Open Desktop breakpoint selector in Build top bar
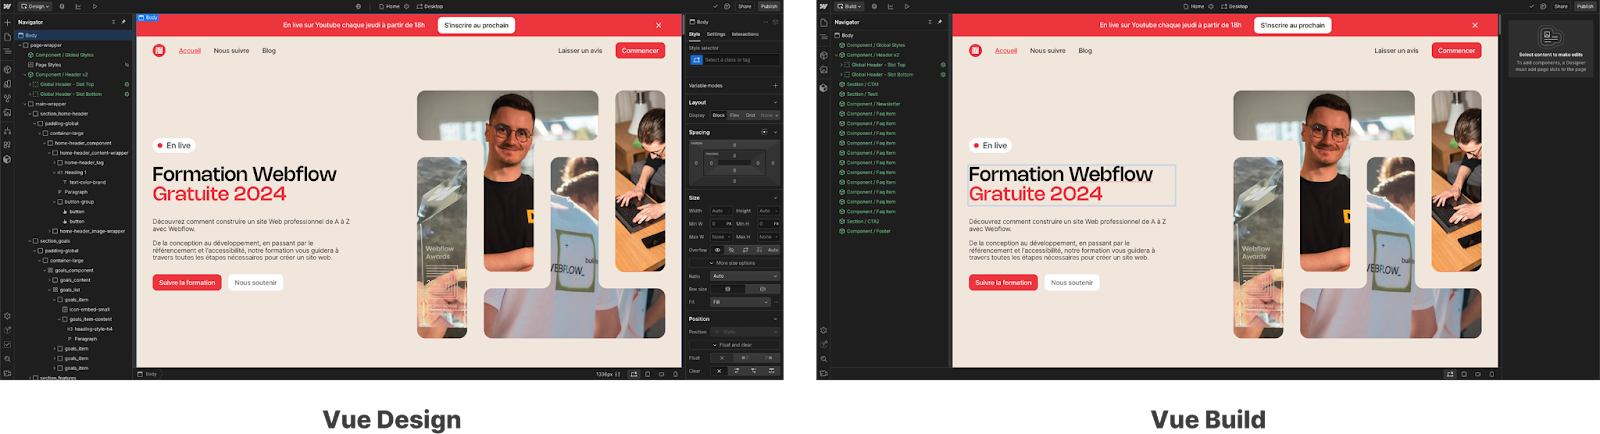The image size is (1600, 434). [x=1236, y=6]
